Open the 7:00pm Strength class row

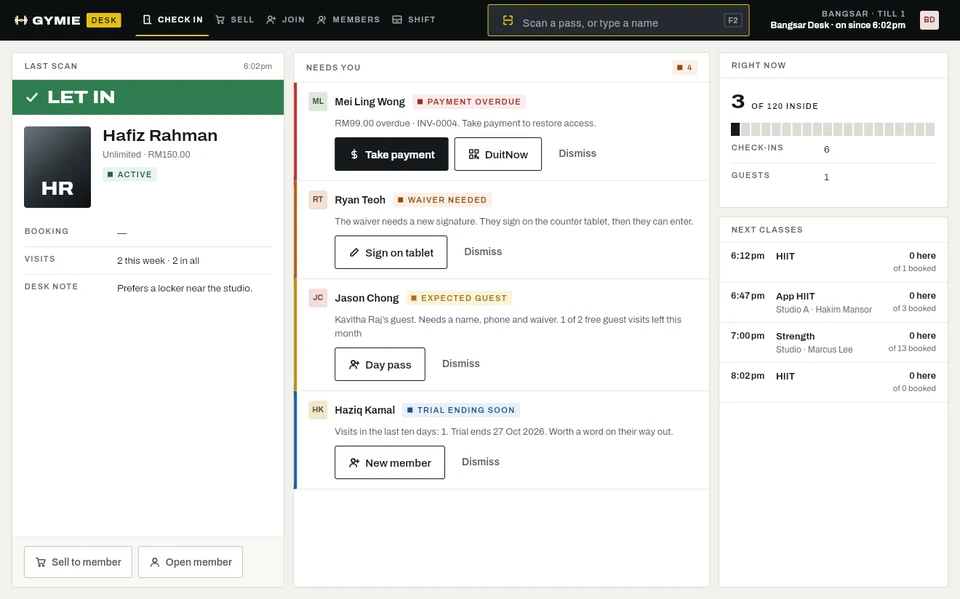click(x=833, y=342)
